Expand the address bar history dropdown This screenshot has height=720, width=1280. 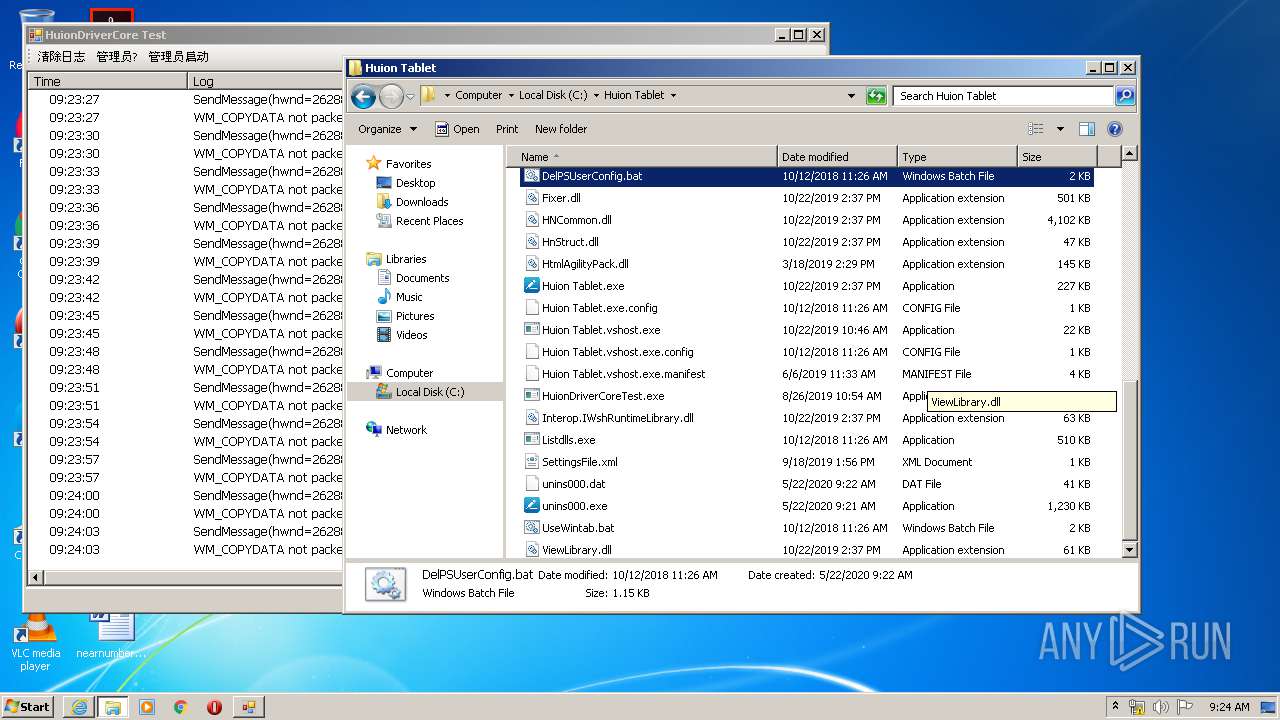click(x=851, y=96)
